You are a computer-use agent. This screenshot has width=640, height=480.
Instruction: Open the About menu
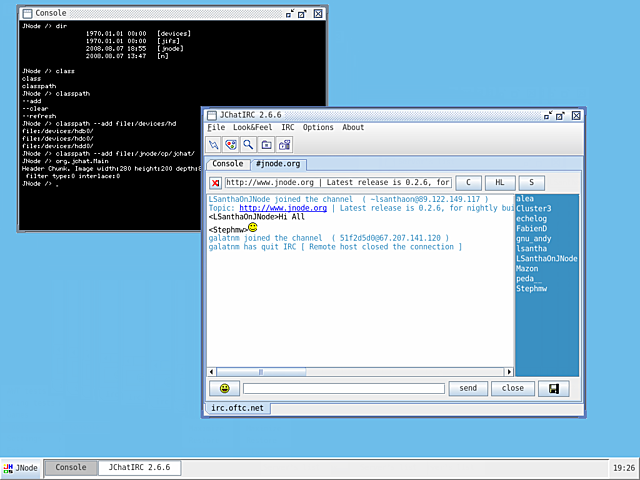click(353, 127)
